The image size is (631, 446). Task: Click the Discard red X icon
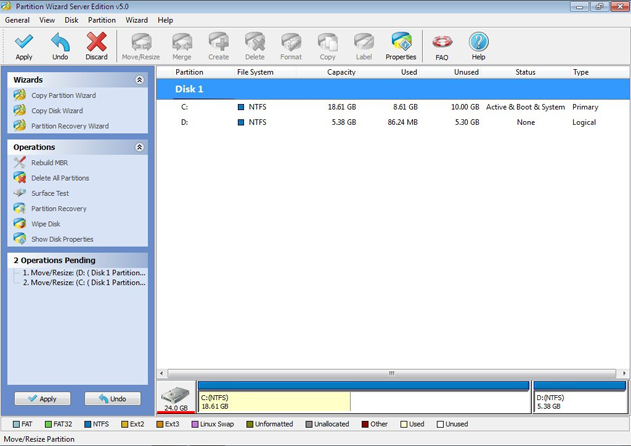coord(96,43)
